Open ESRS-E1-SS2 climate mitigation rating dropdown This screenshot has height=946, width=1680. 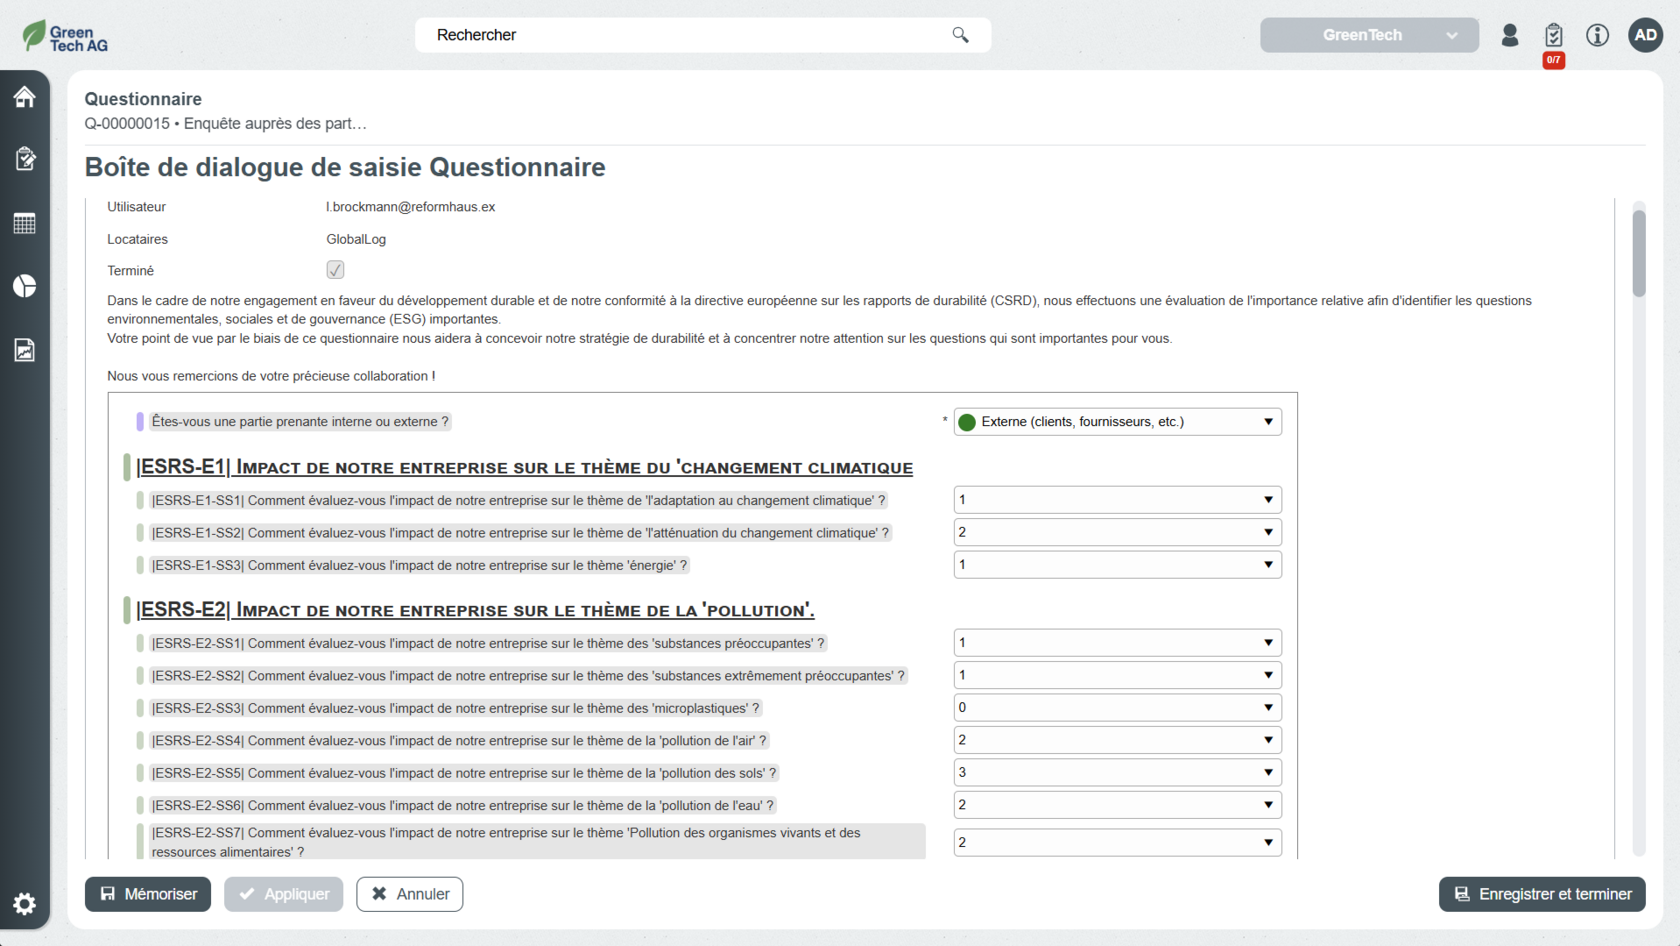tap(1117, 533)
